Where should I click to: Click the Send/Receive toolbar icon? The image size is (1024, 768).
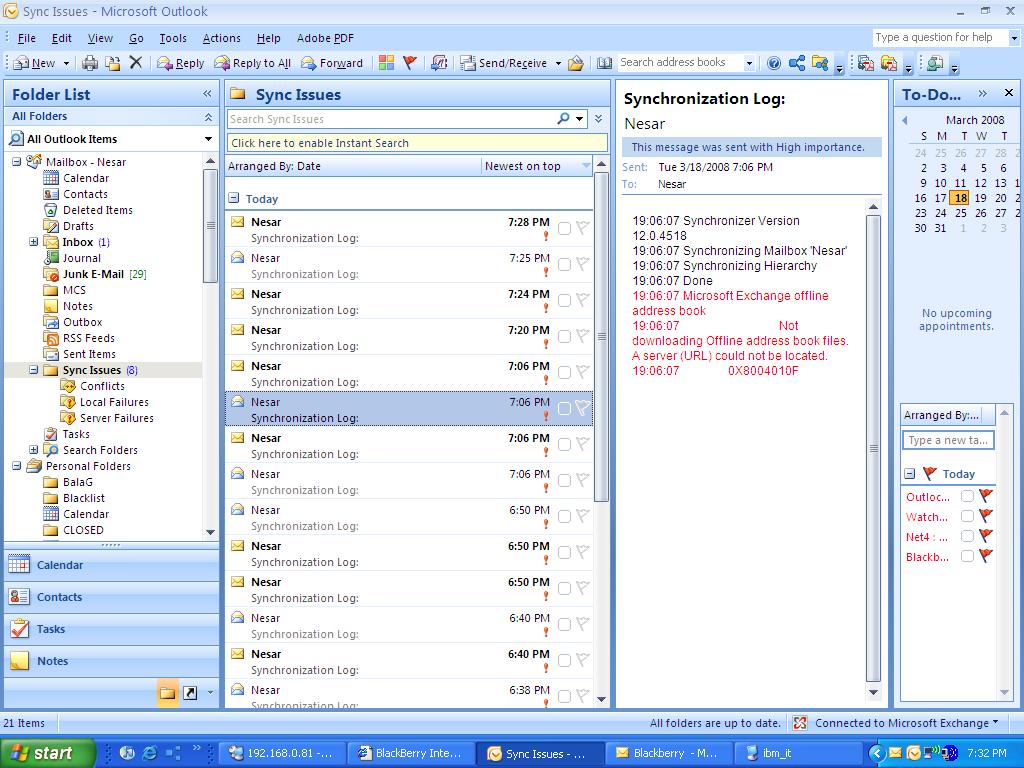506,62
